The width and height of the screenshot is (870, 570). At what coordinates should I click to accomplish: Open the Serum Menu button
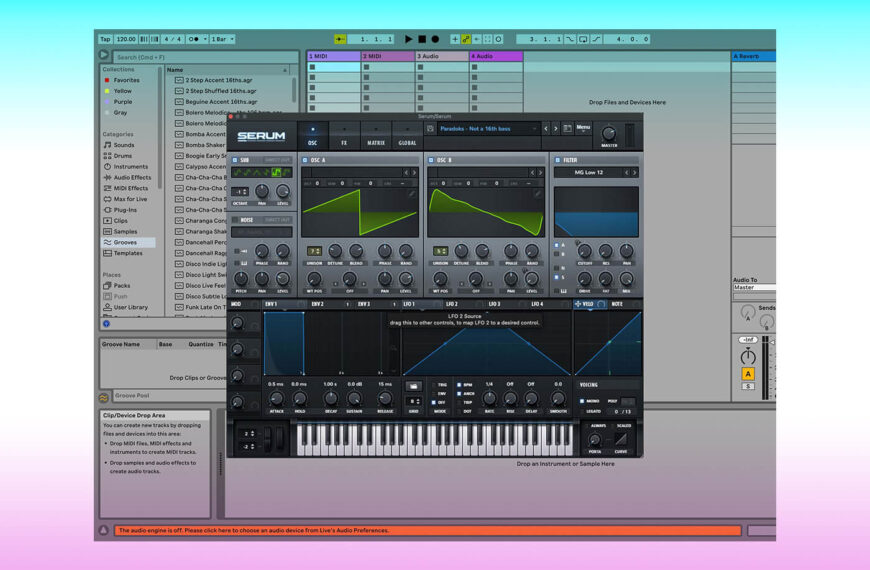click(583, 128)
